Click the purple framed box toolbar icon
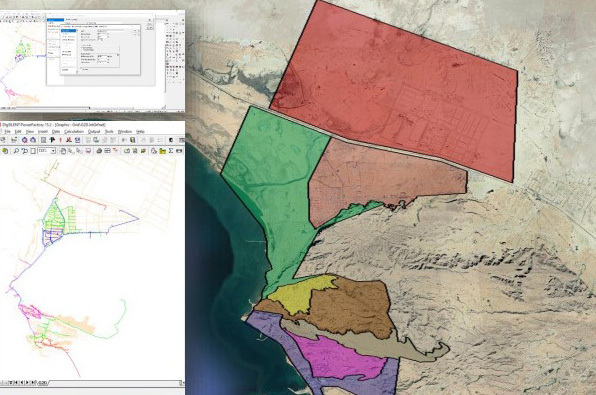The width and height of the screenshot is (596, 395). [x=77, y=140]
